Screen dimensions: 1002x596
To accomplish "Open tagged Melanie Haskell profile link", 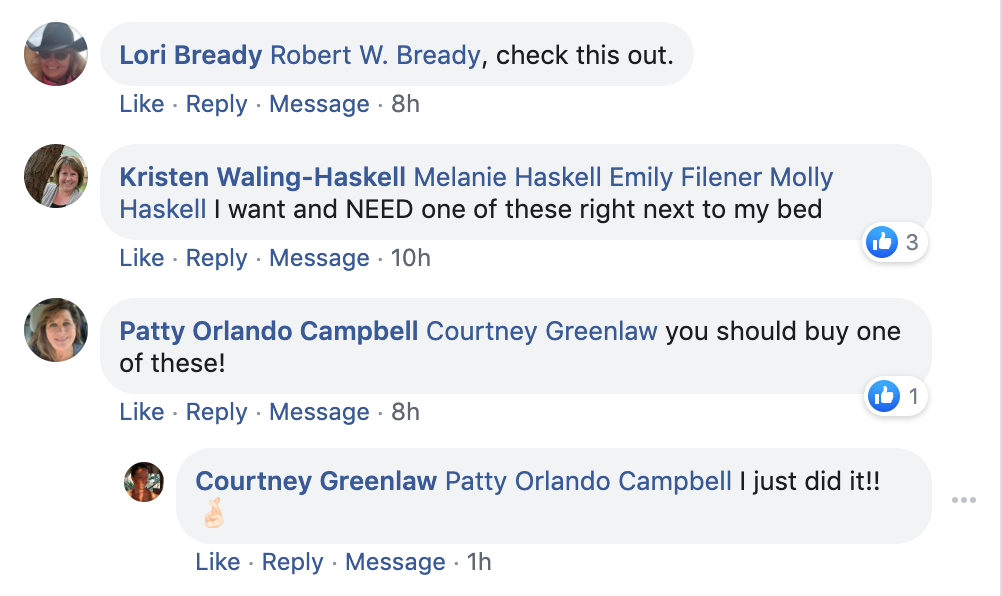I will pyautogui.click(x=507, y=177).
